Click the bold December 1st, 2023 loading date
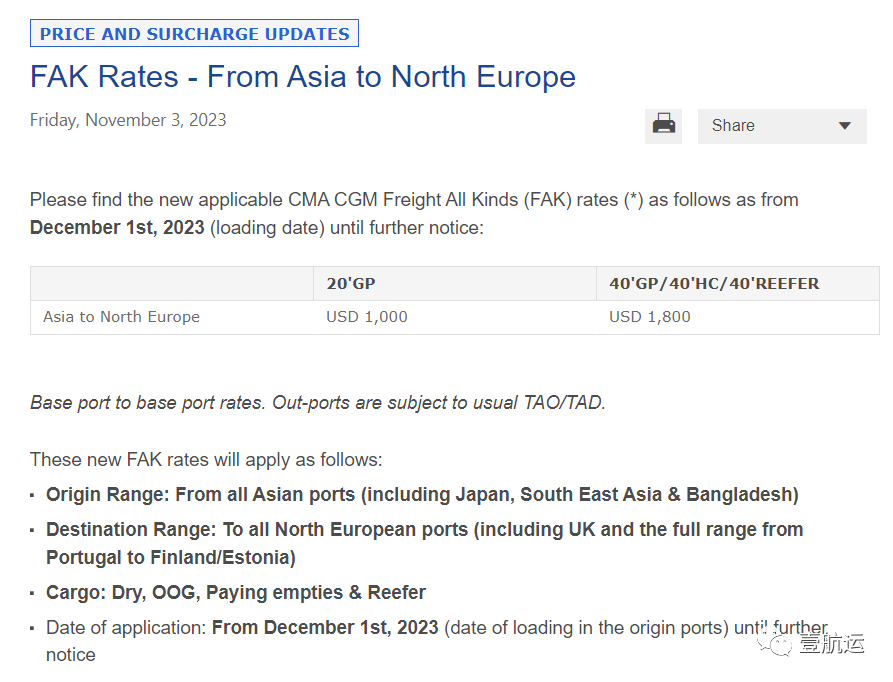 (117, 228)
